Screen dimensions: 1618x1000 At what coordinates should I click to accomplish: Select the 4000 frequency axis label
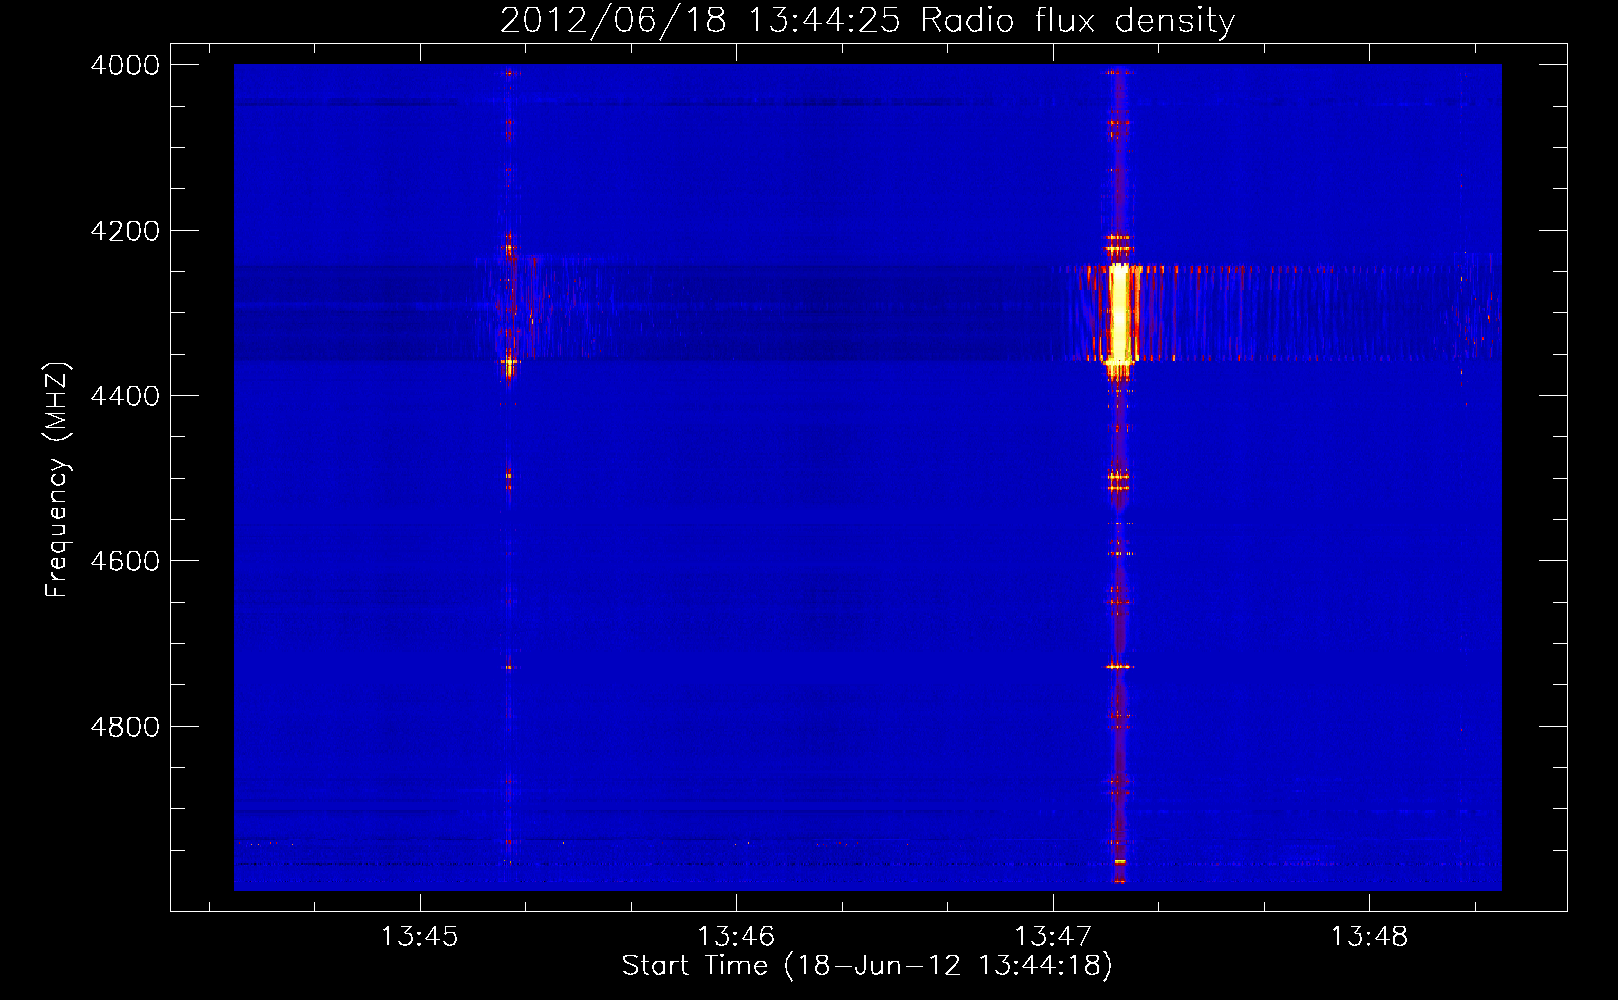(125, 65)
